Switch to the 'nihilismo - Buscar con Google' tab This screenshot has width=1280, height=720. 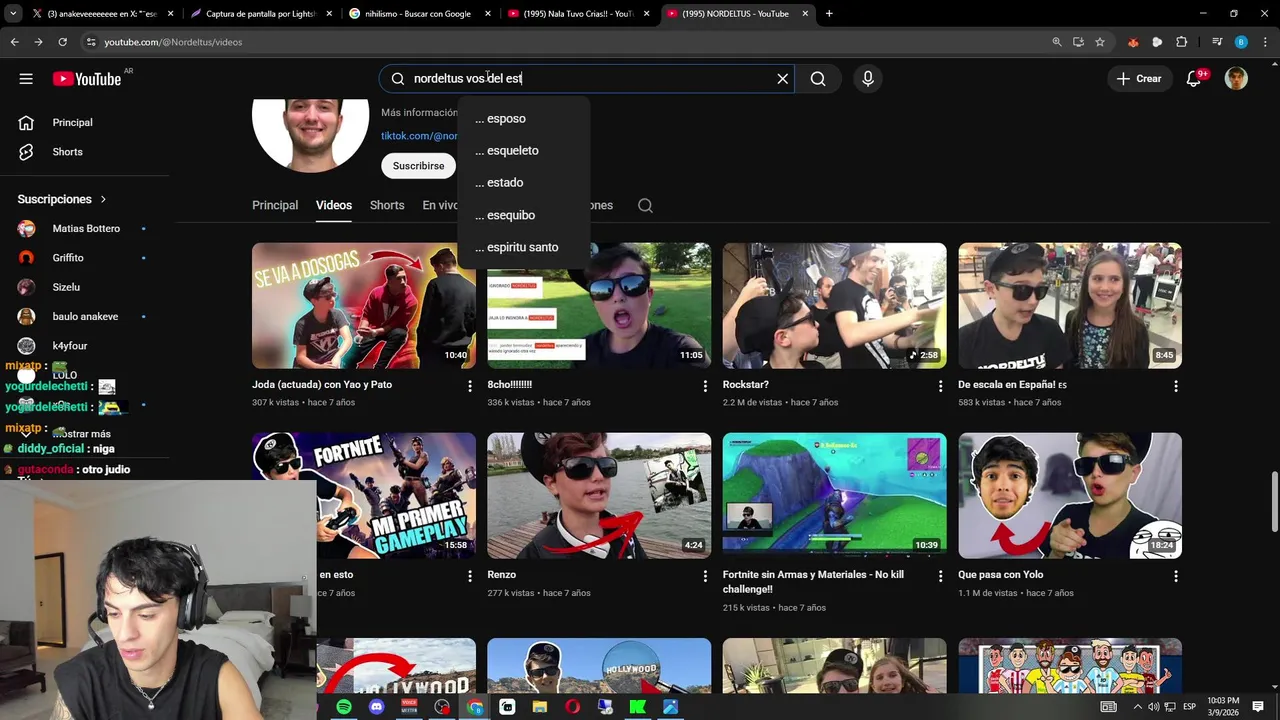[x=418, y=14]
